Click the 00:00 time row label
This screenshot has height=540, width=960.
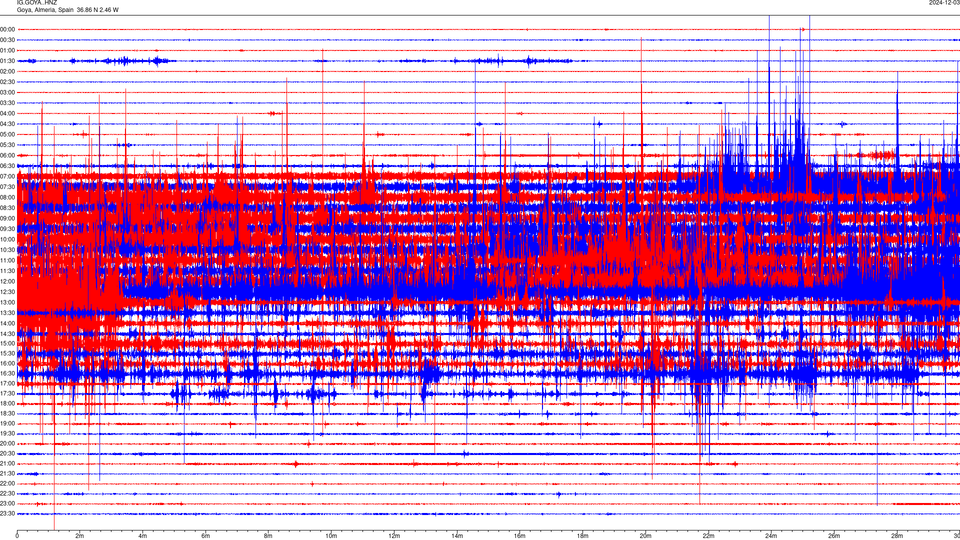(x=8, y=29)
